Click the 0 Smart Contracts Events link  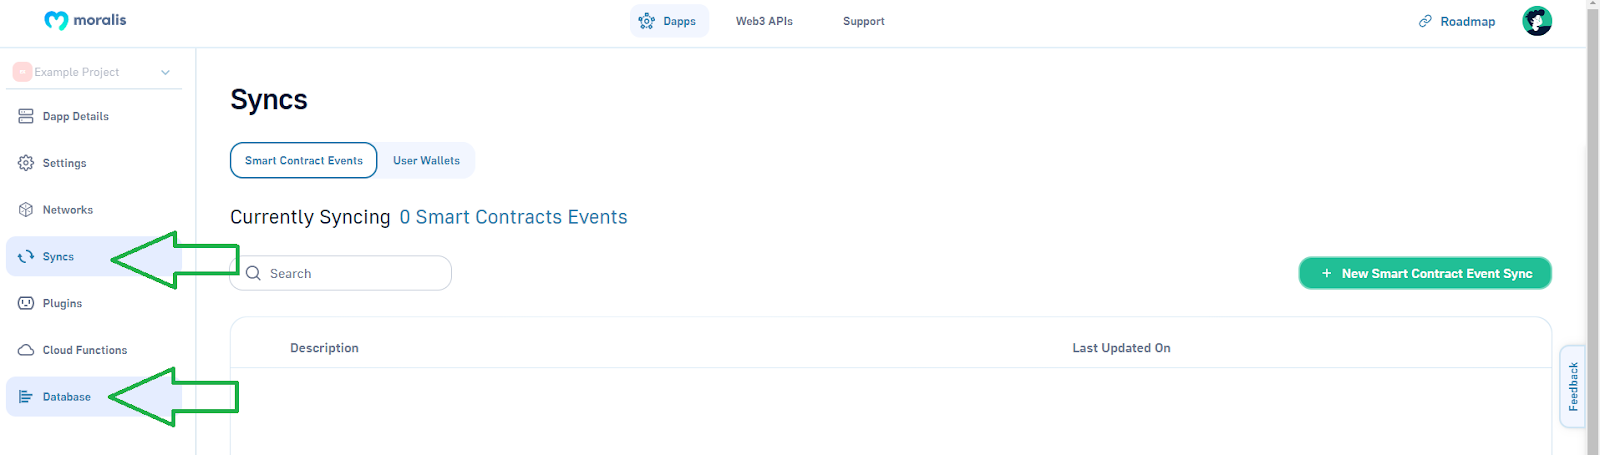click(x=513, y=217)
